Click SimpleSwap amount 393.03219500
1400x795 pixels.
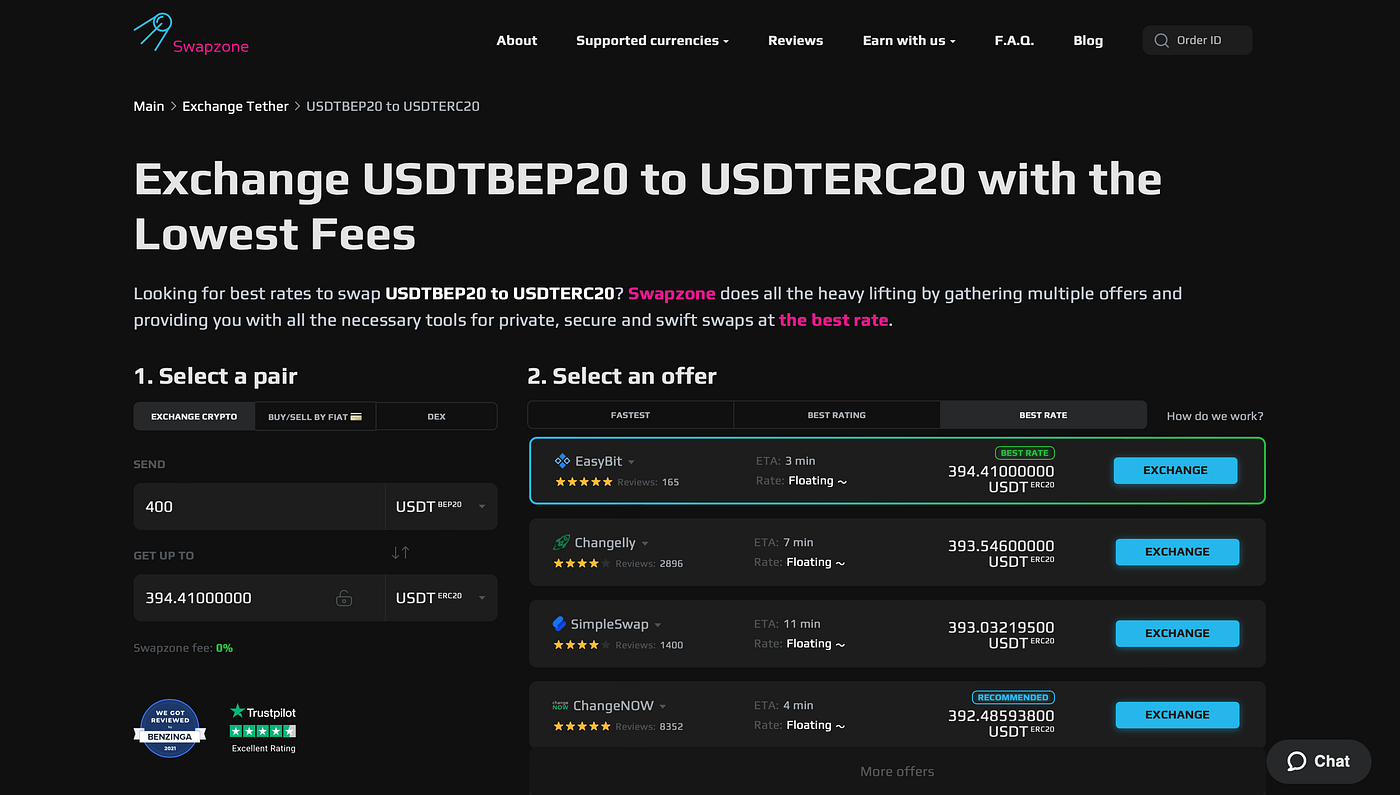click(1001, 628)
